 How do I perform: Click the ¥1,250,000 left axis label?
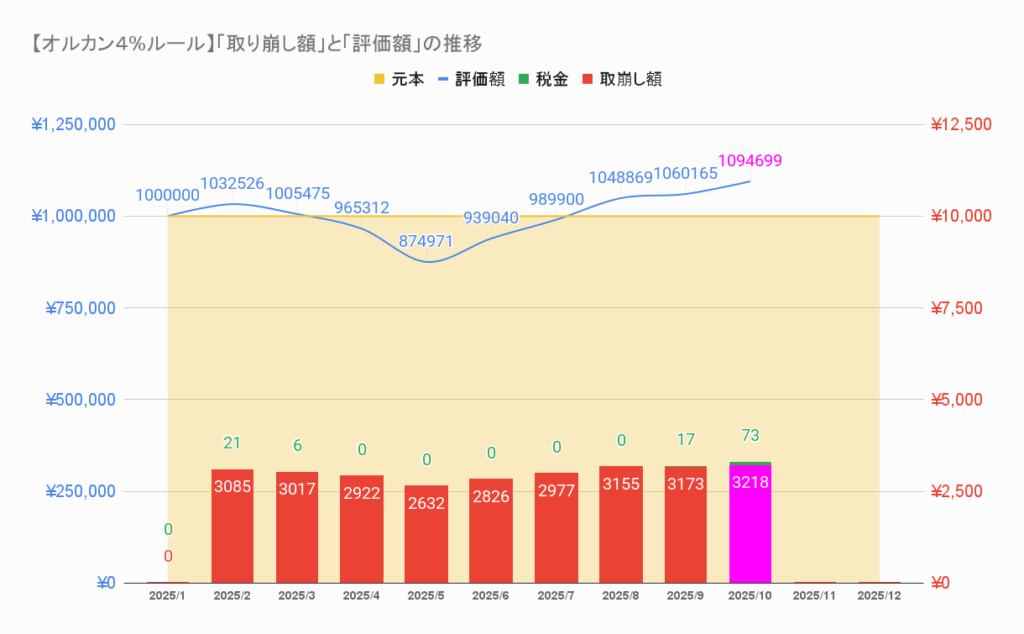tap(74, 125)
